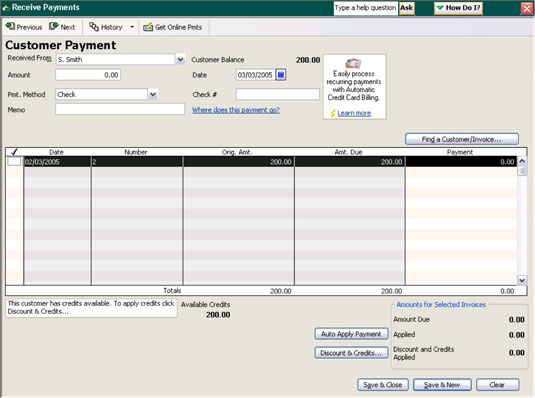This screenshot has width=535, height=398.
Task: Click the Amount input field
Action: pyautogui.click(x=88, y=75)
